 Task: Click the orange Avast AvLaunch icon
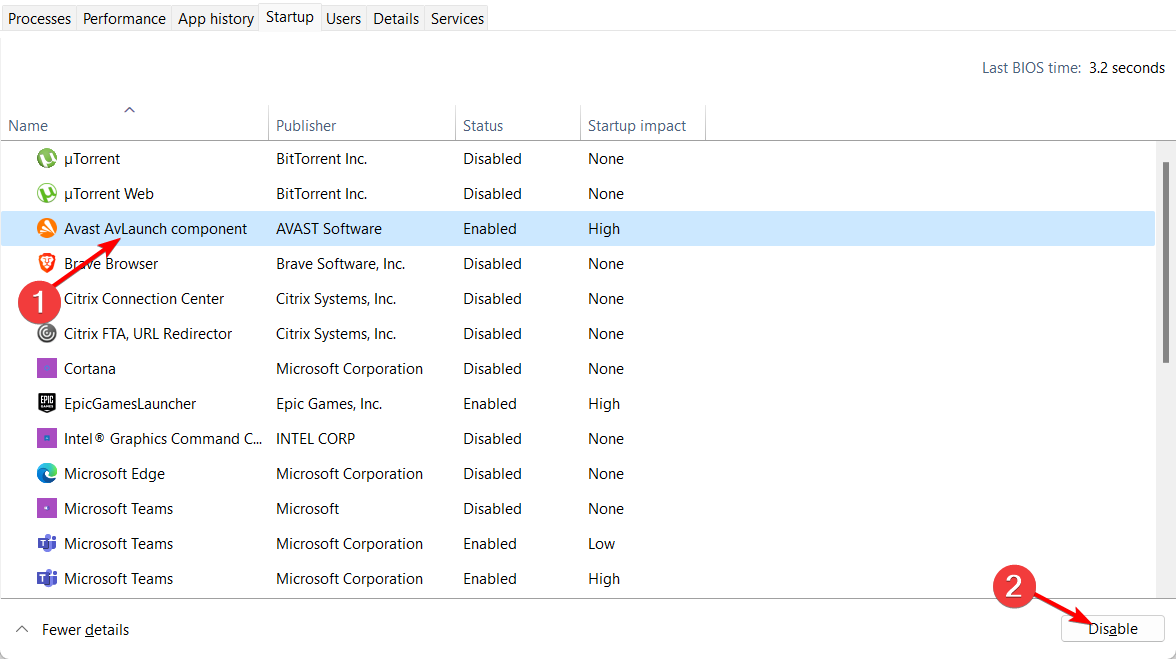[46, 229]
